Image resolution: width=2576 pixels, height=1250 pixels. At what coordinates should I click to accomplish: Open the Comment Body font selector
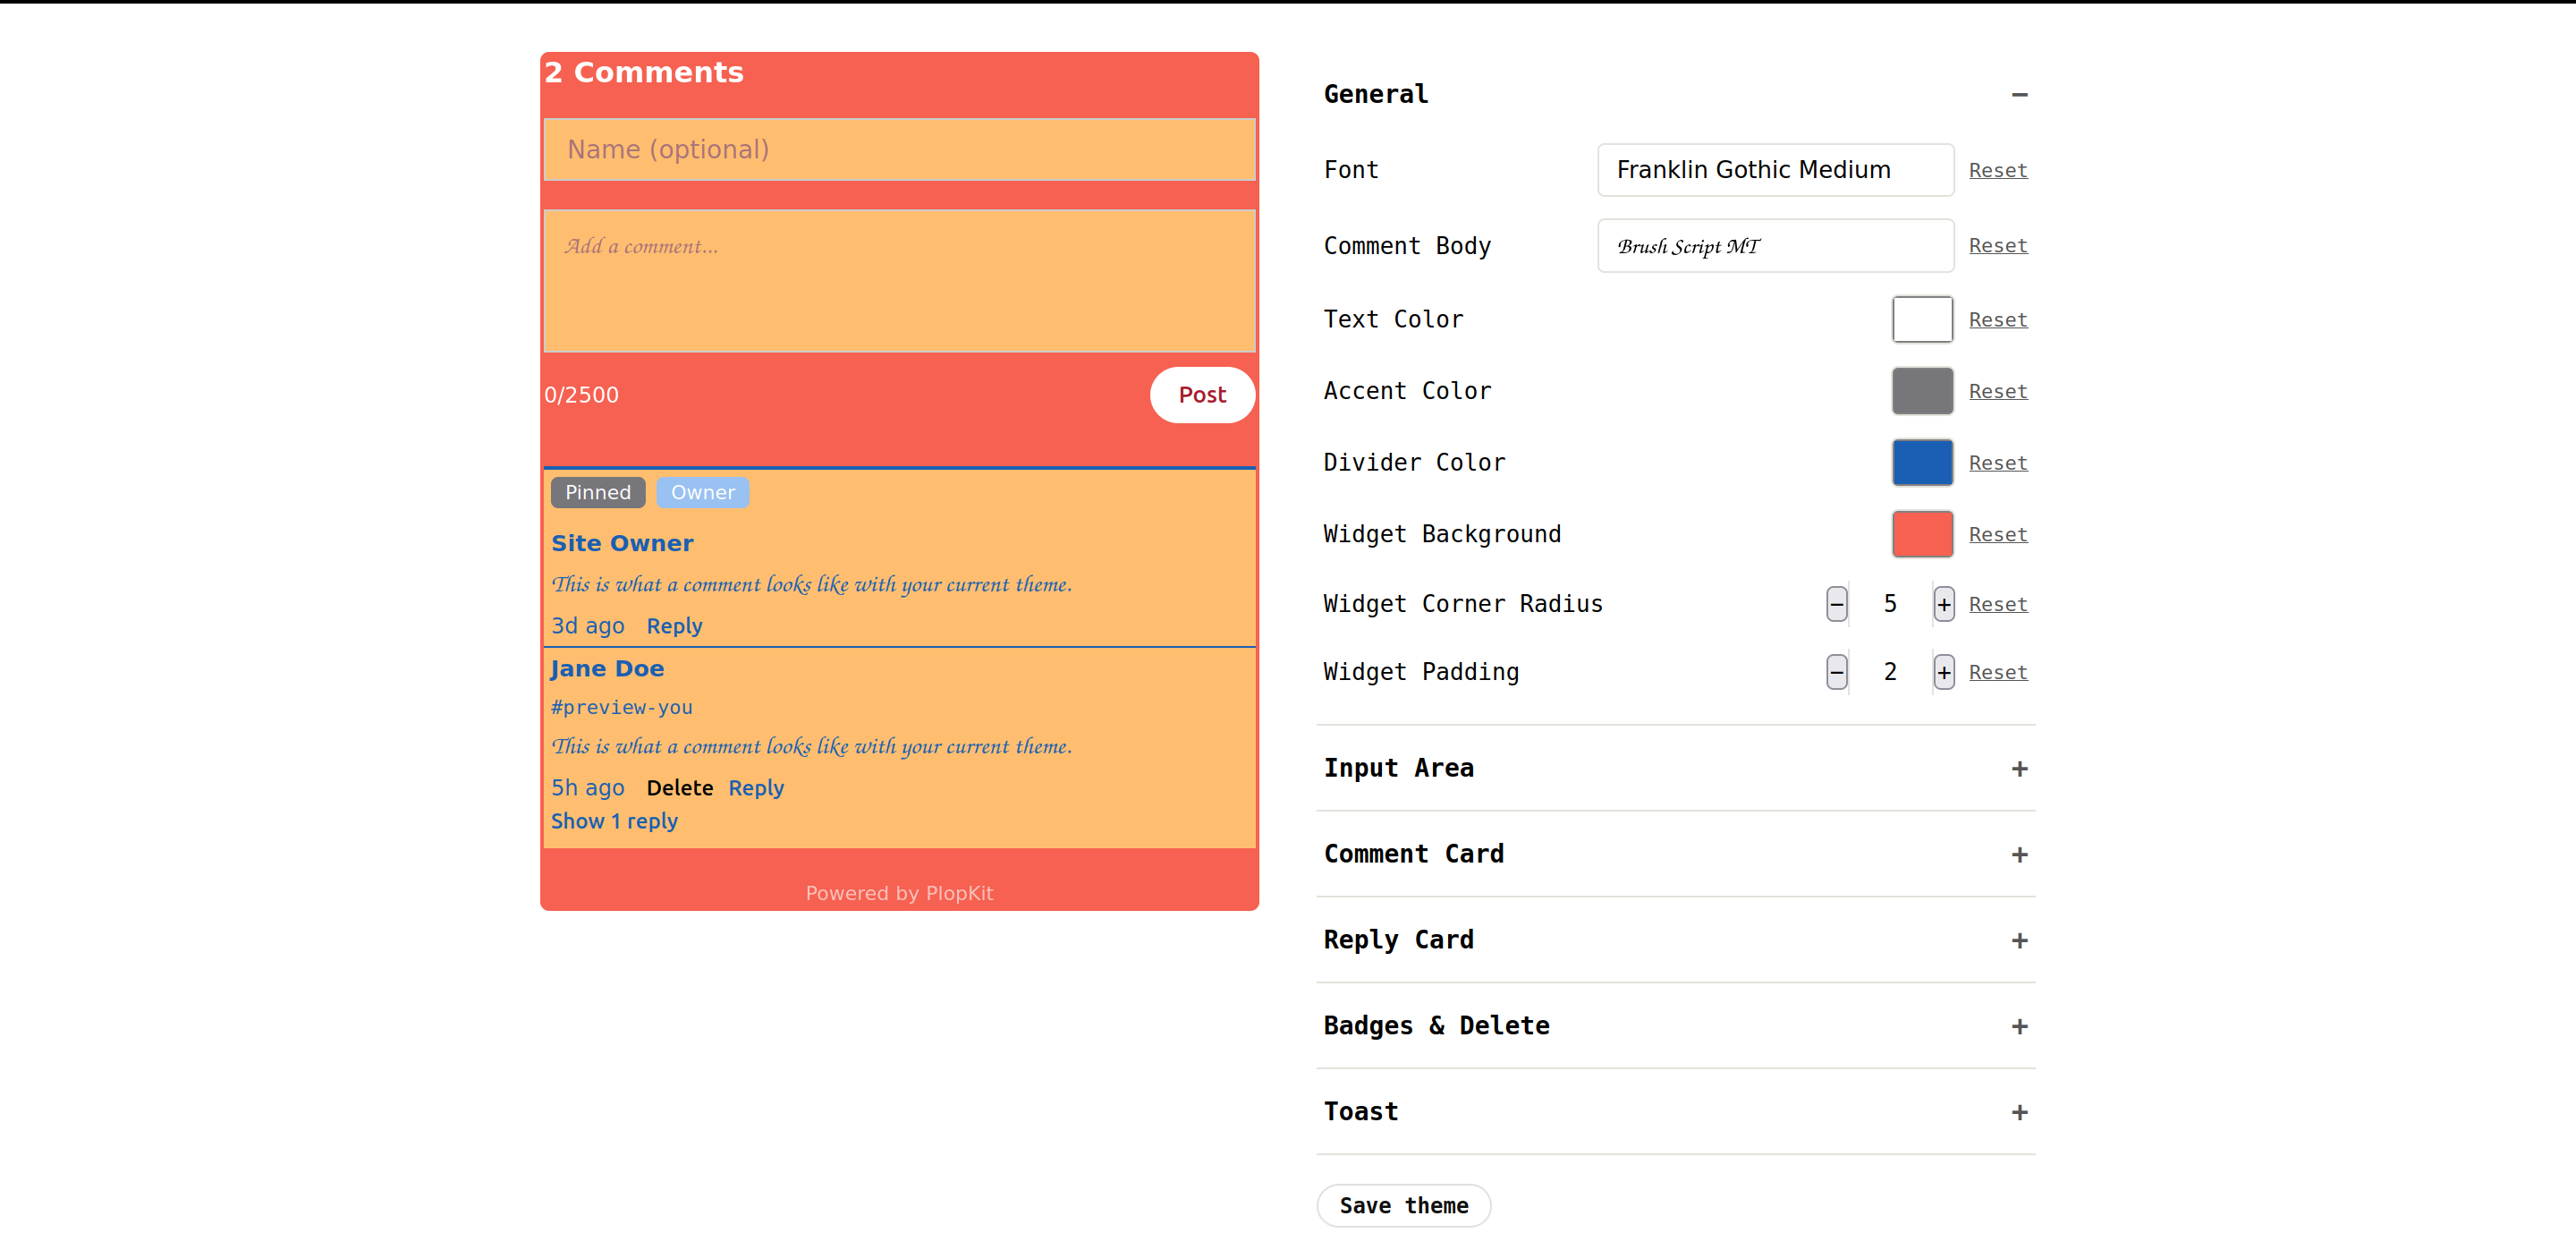1775,246
